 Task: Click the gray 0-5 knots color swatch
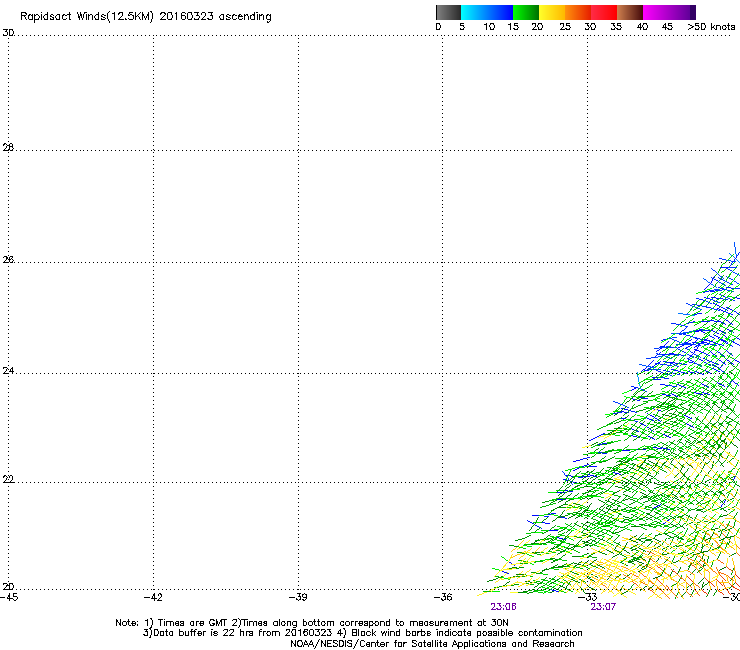click(x=448, y=12)
